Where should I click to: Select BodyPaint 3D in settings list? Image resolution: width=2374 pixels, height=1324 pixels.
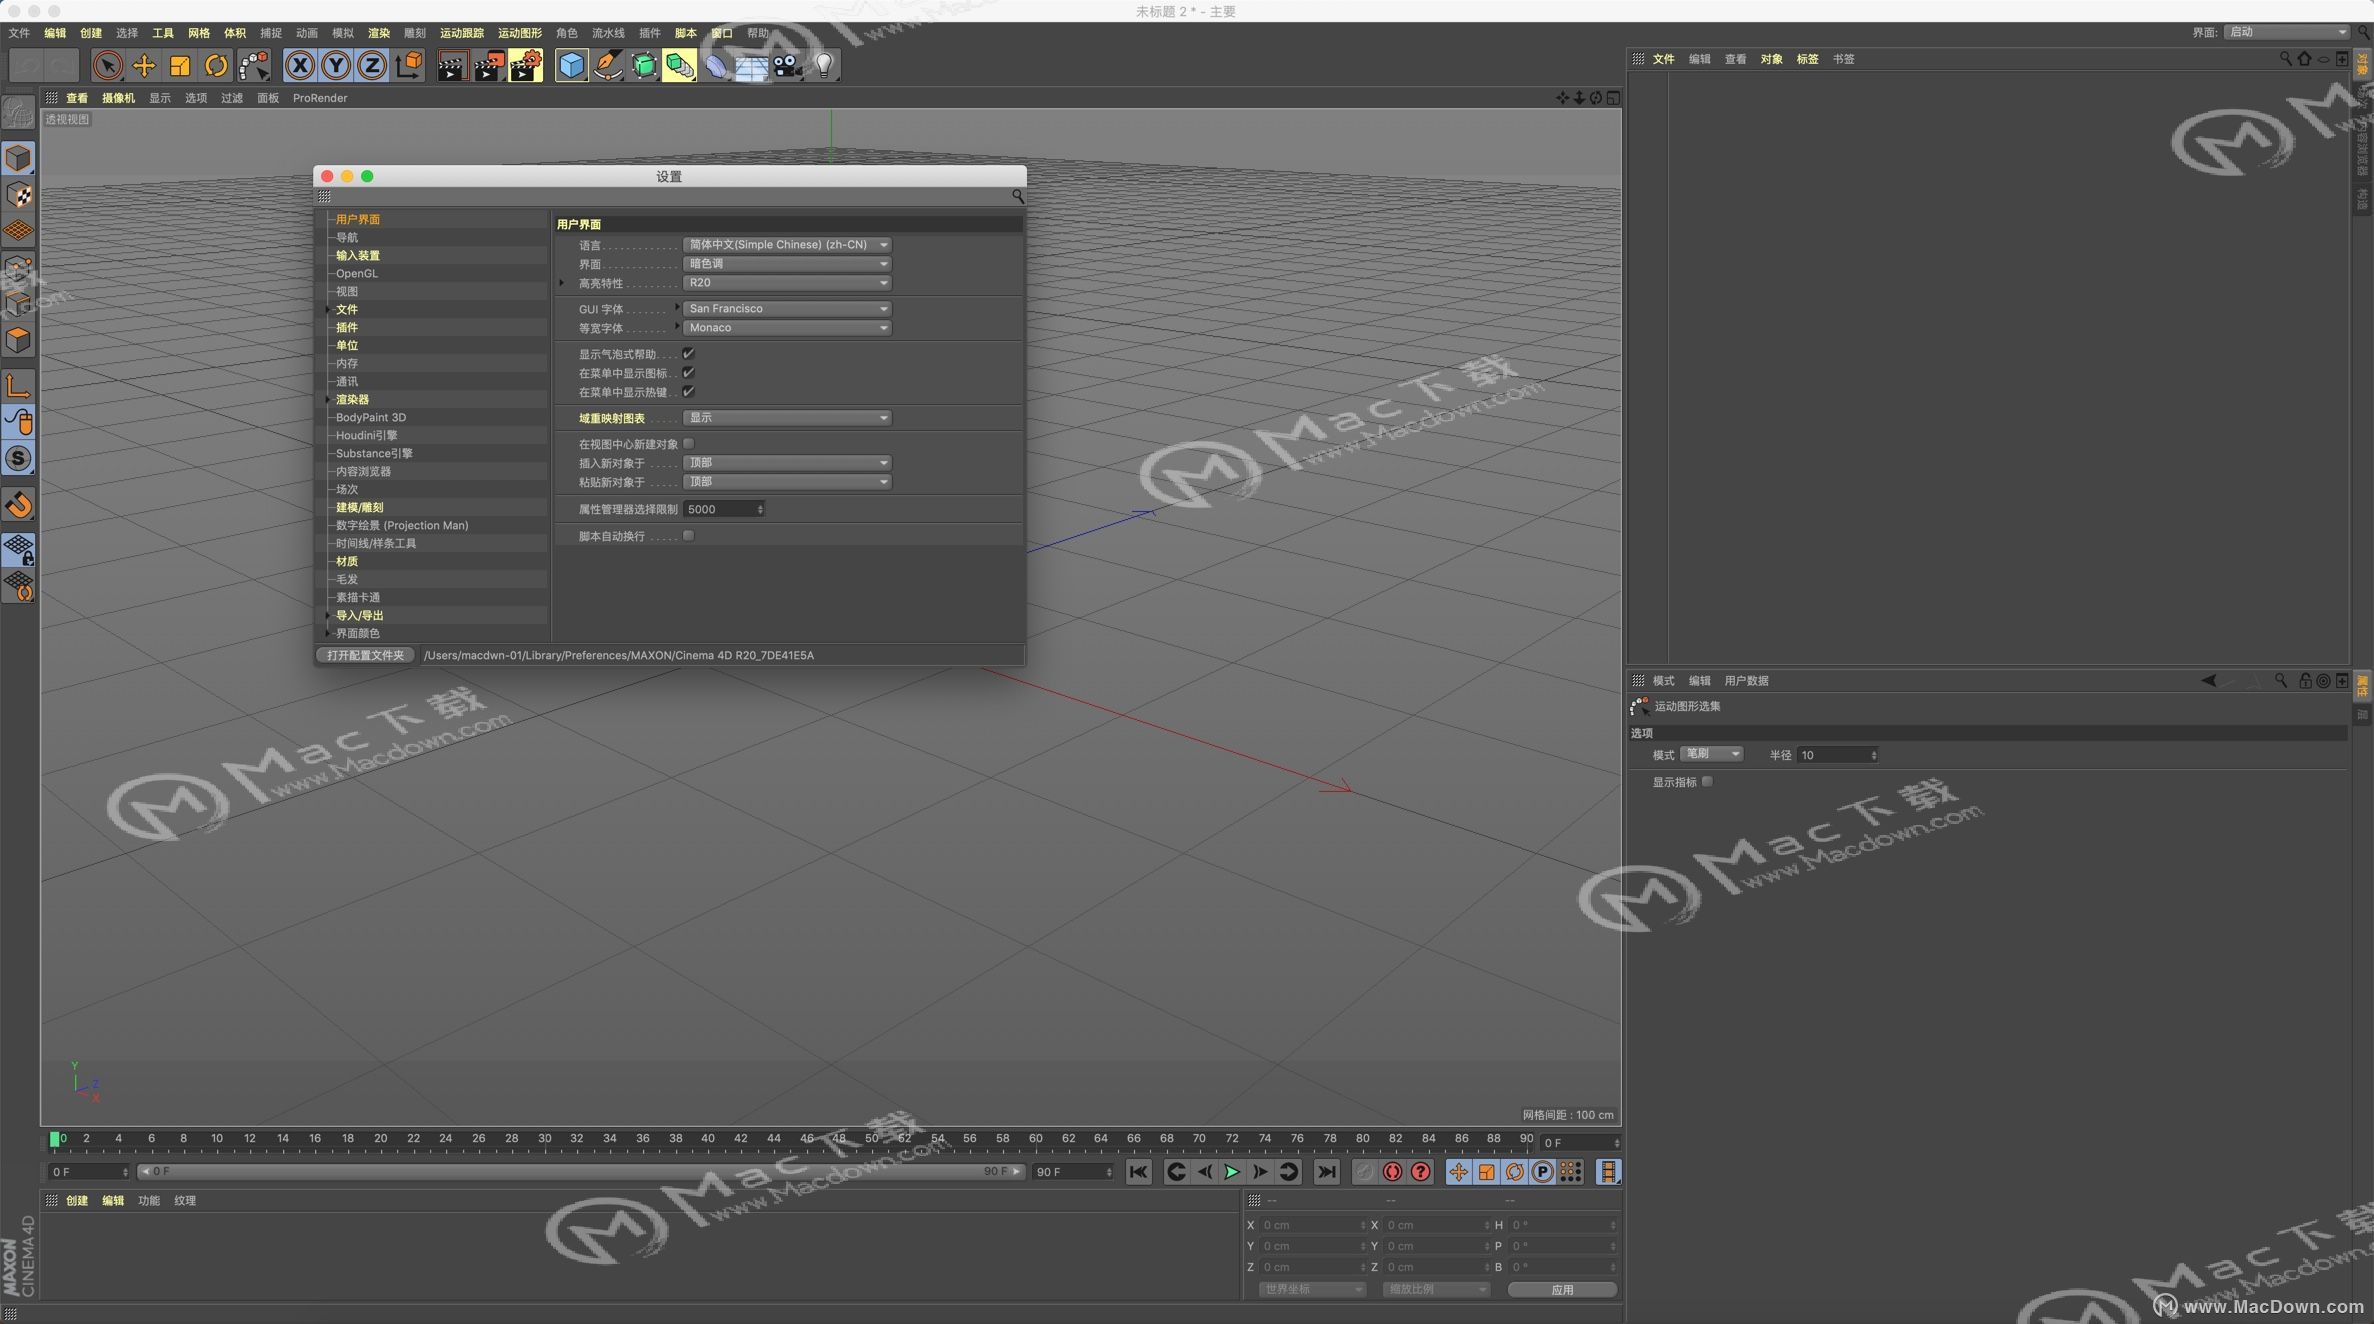(x=371, y=418)
